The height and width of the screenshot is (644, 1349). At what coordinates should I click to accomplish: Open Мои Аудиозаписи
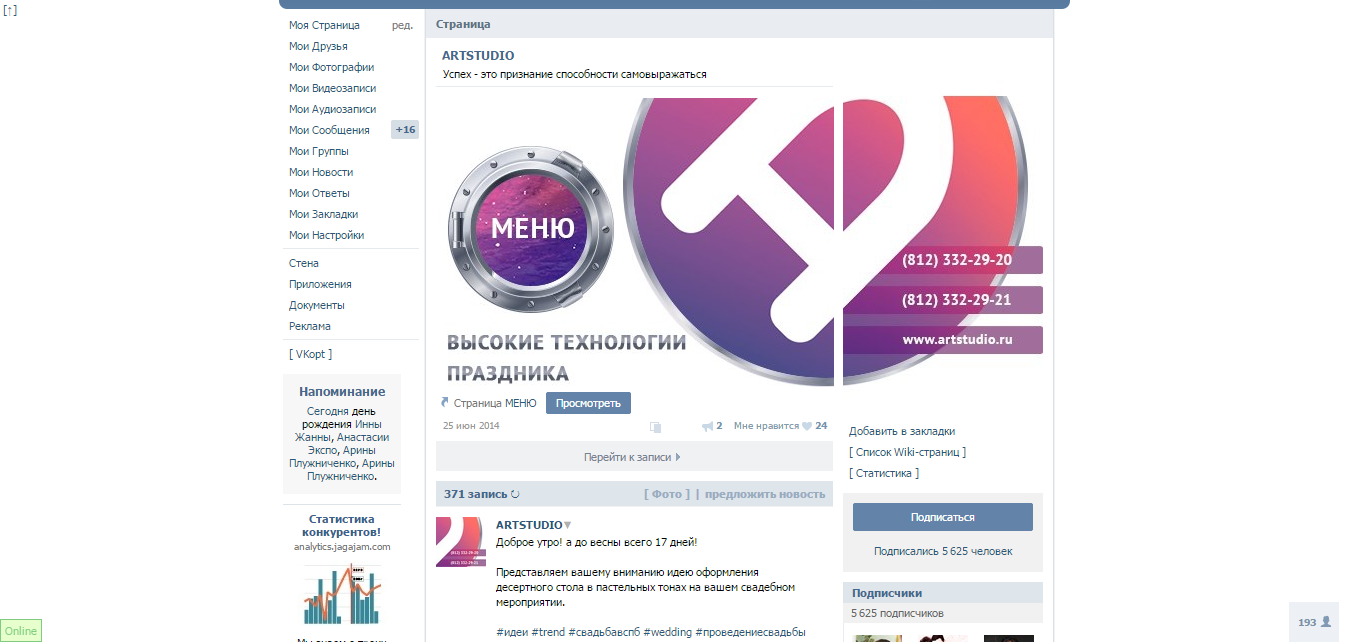(x=332, y=109)
